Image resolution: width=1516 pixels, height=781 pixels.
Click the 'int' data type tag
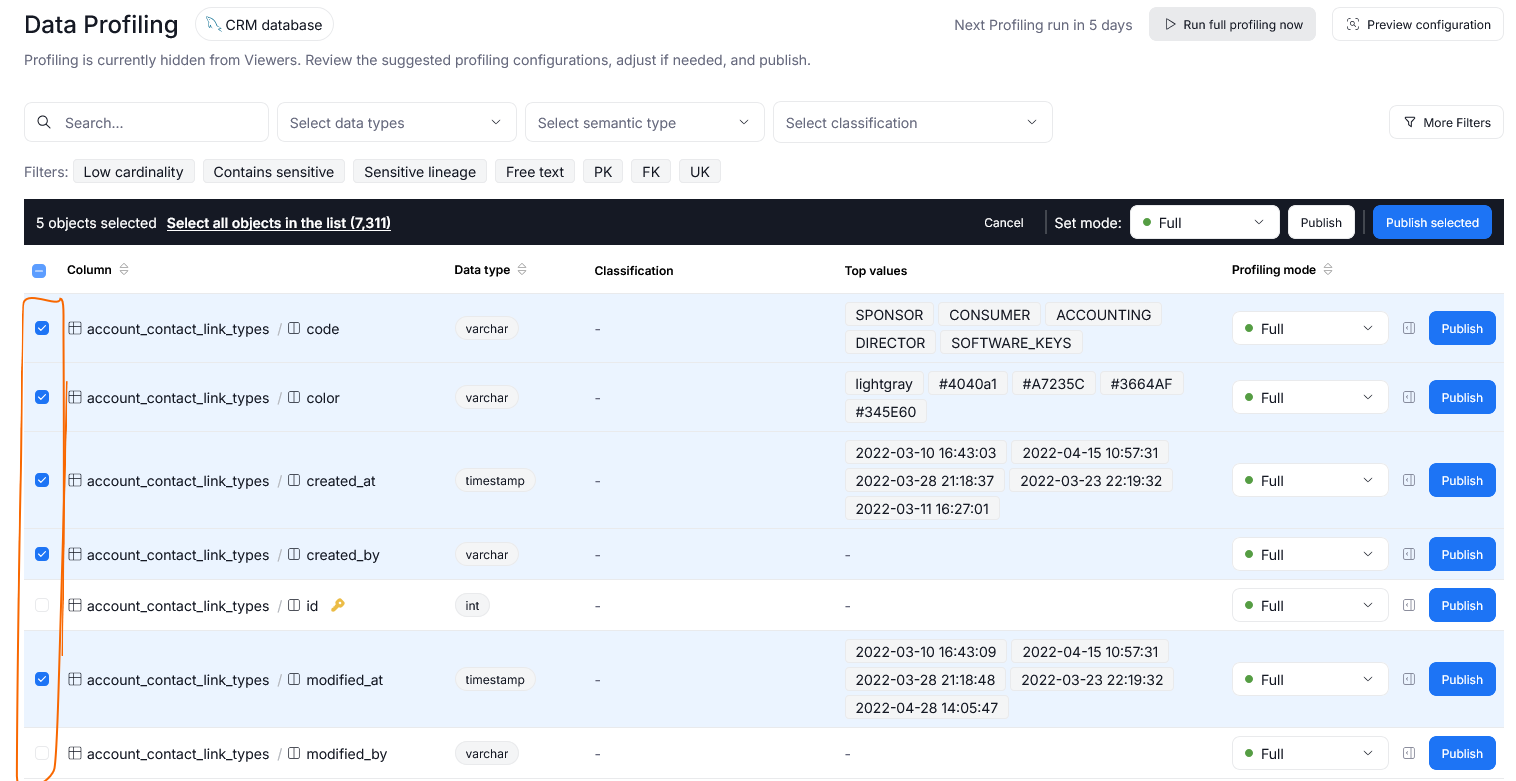[472, 605]
